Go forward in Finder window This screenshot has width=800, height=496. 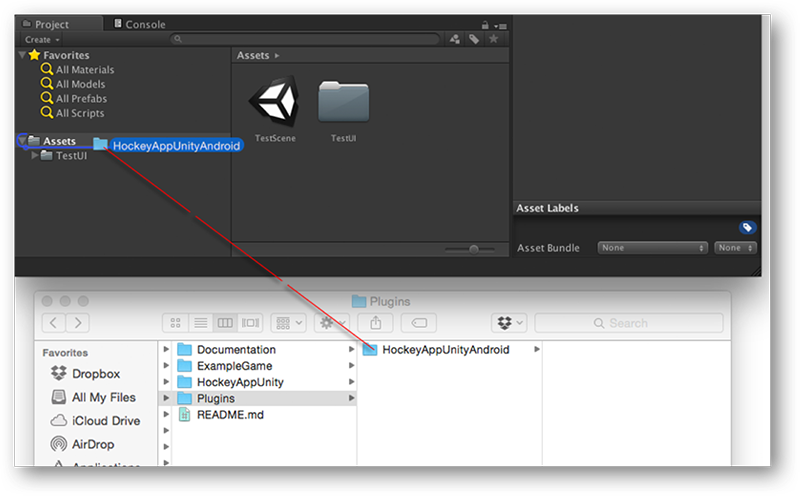pyautogui.click(x=78, y=323)
